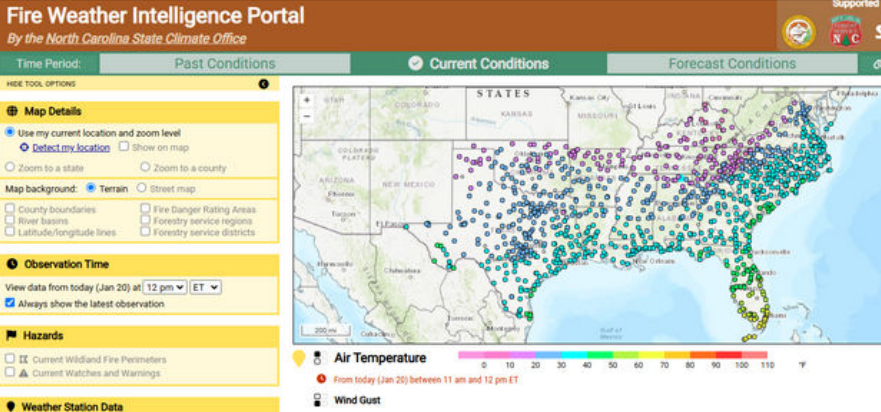The height and width of the screenshot is (412, 881).
Task: Click HIDE TOOL OPTIONS text
Action: click(x=41, y=84)
